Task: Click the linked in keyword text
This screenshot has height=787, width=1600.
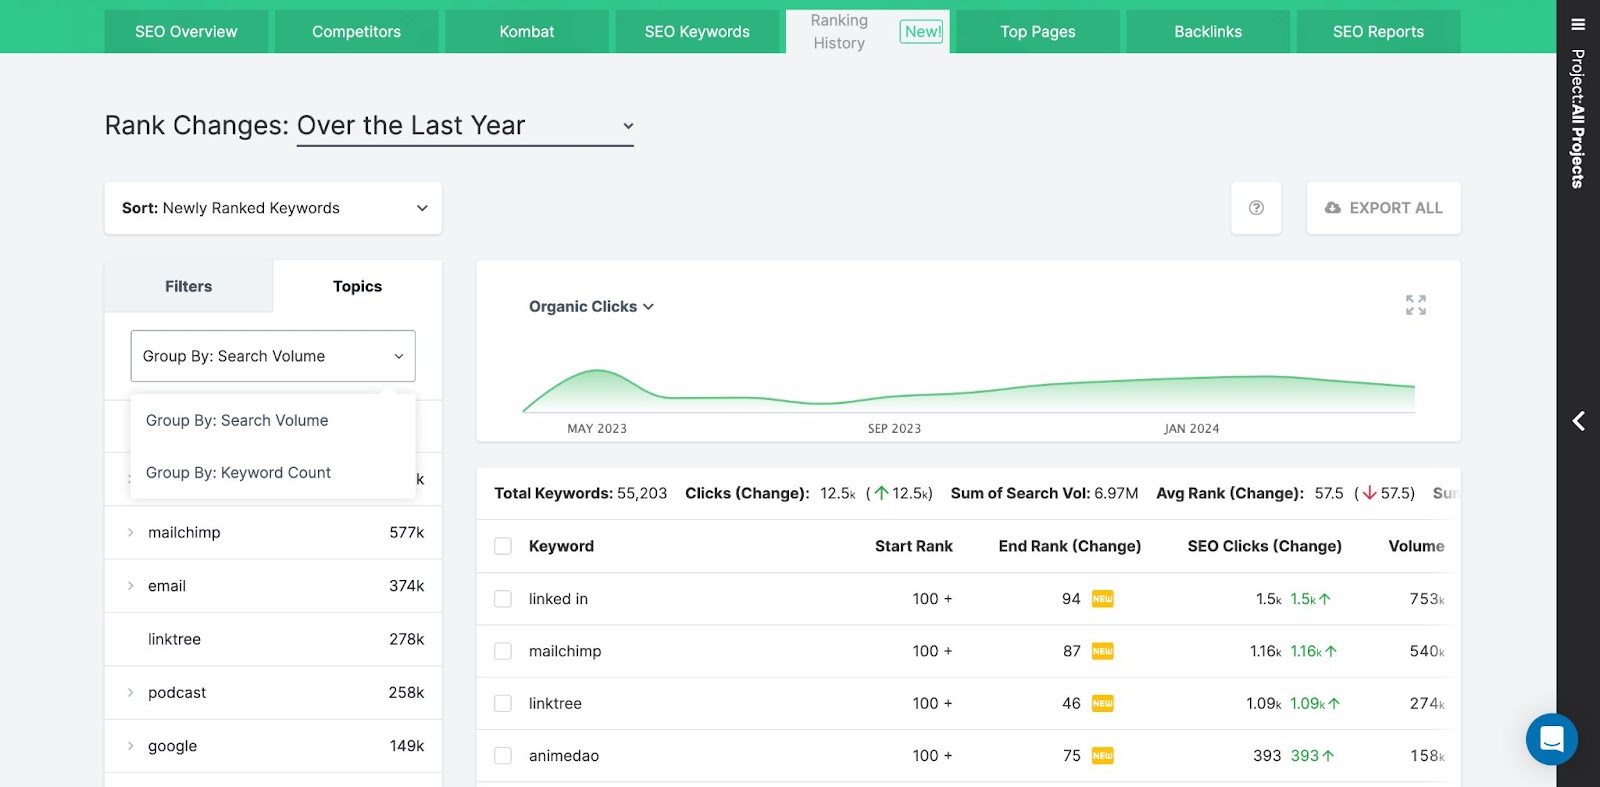Action: 558,599
